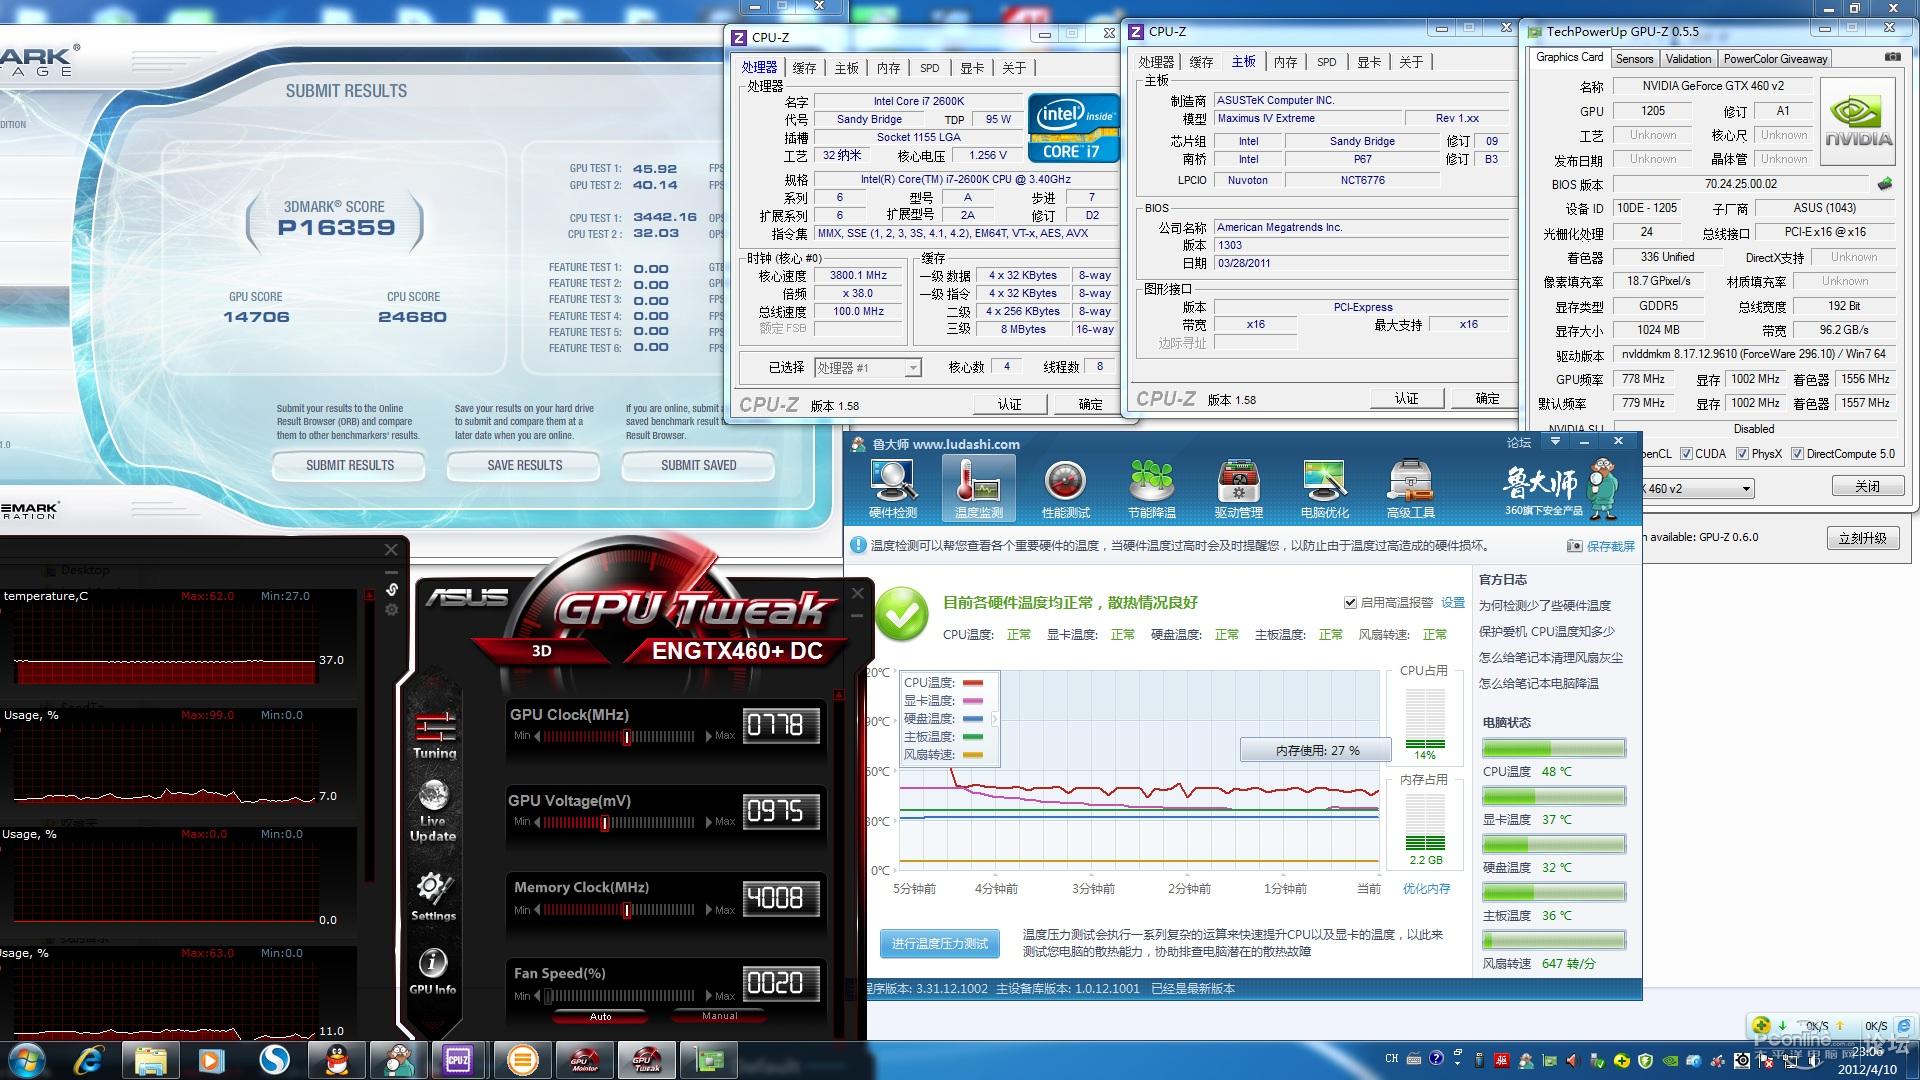1920x1080 pixels.
Task: Click SUBMIT SAVED button in 3DMark
Action: point(698,465)
